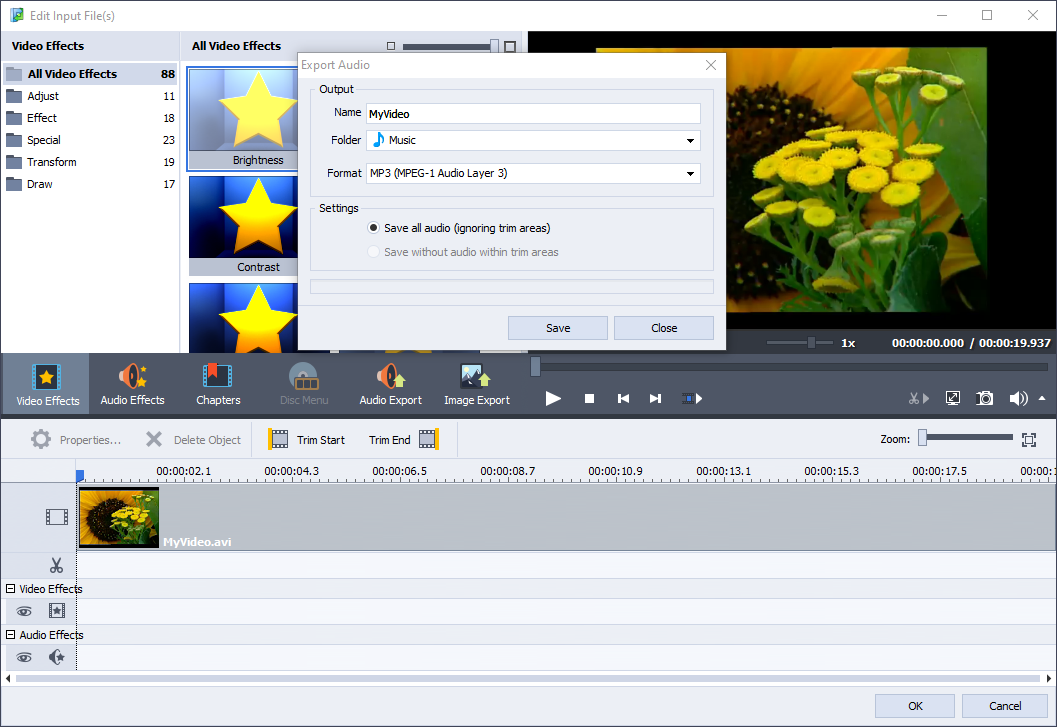Open the Image Export tool

[476, 383]
